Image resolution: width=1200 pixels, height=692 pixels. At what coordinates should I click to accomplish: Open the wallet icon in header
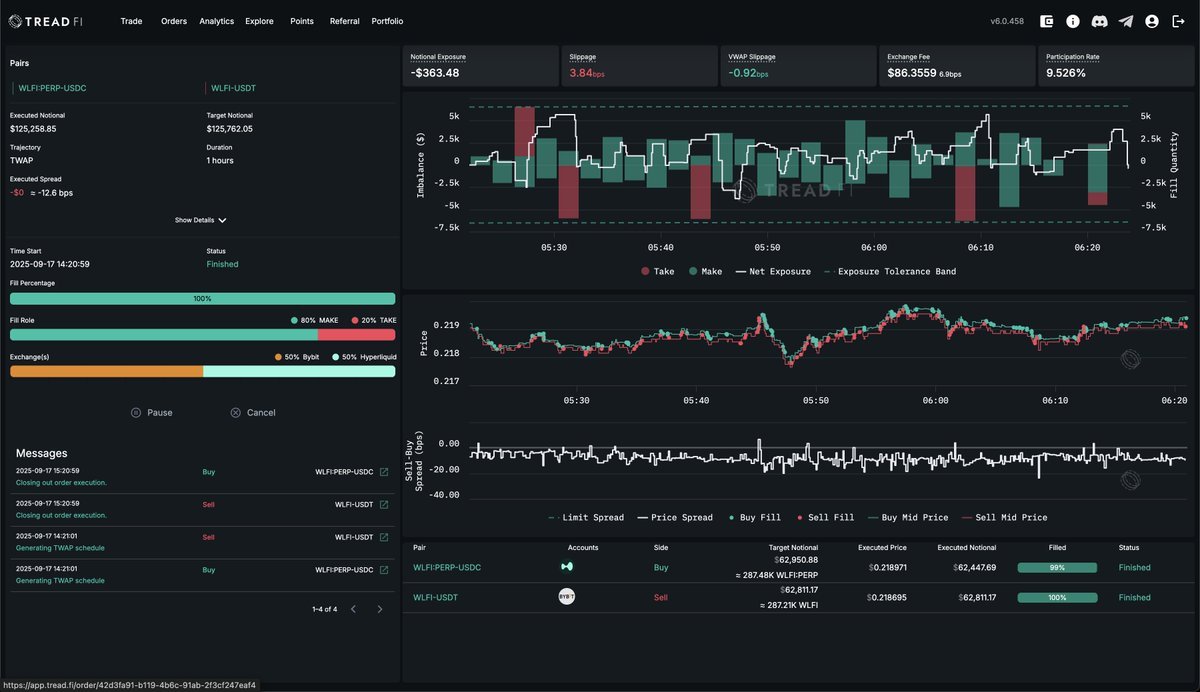(1047, 21)
